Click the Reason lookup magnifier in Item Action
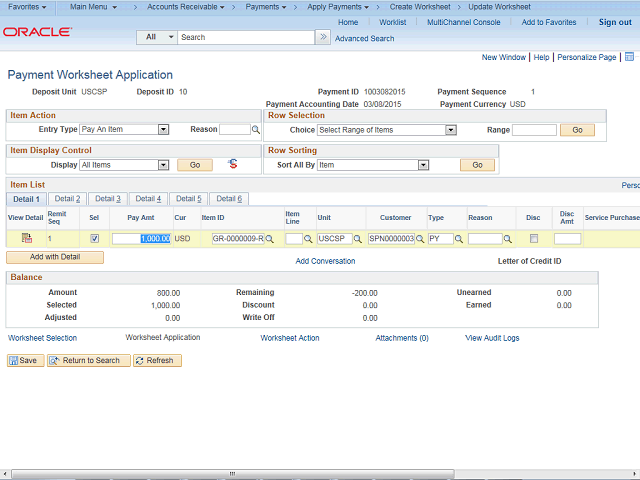The image size is (640, 480). coord(256,130)
